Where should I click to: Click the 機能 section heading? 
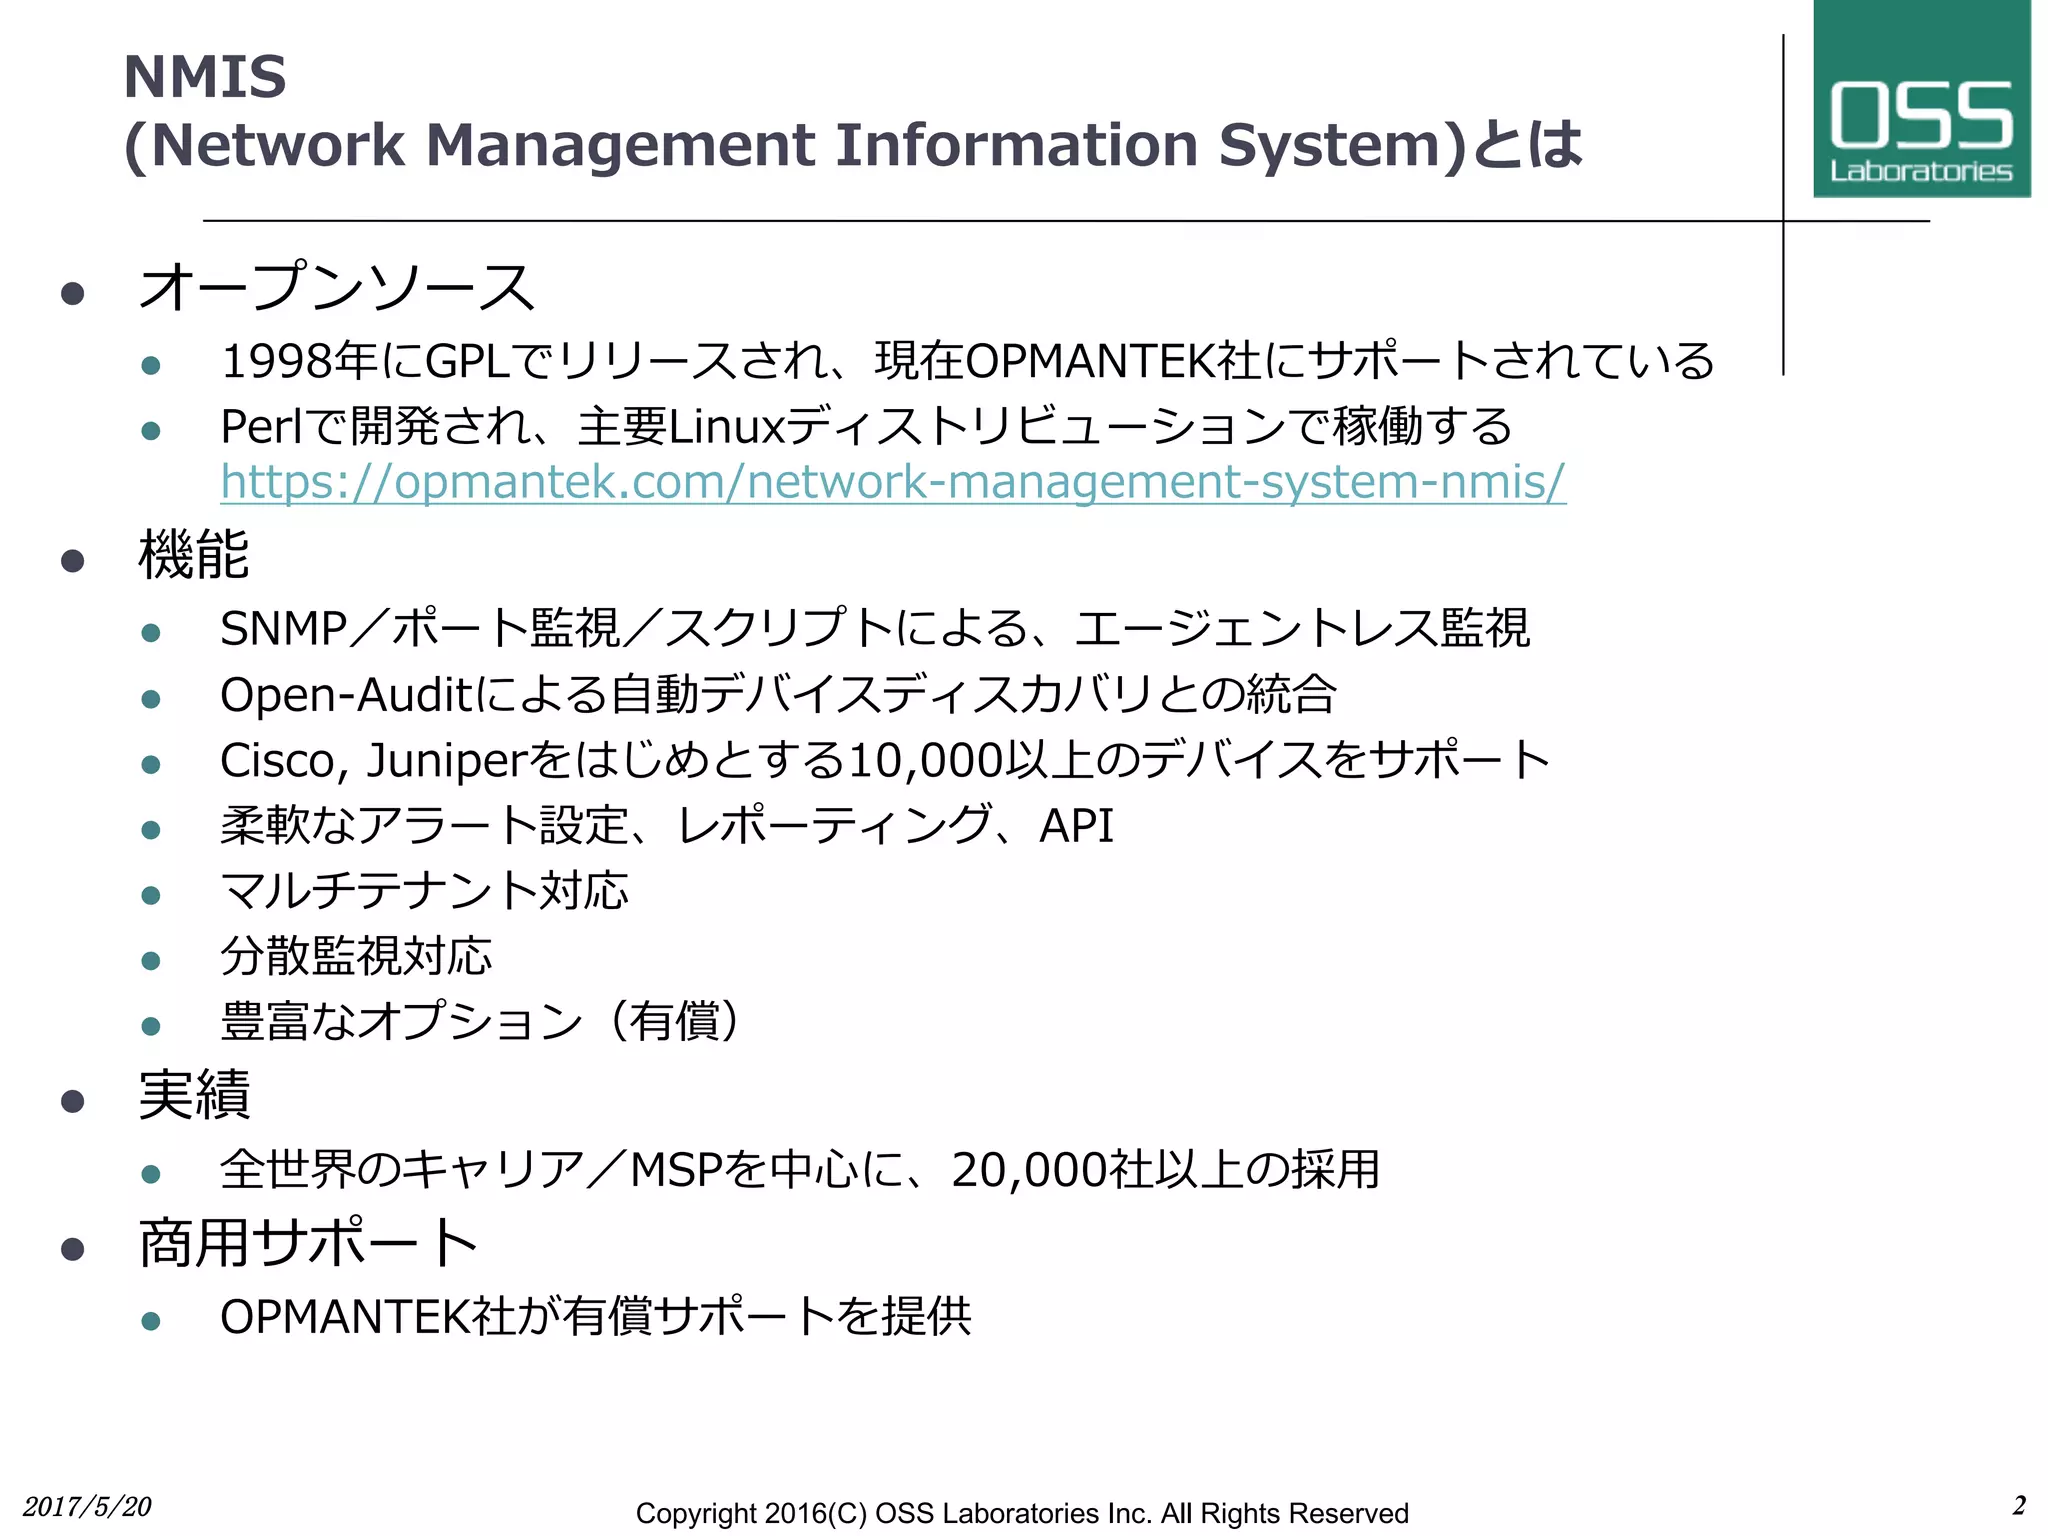(194, 554)
